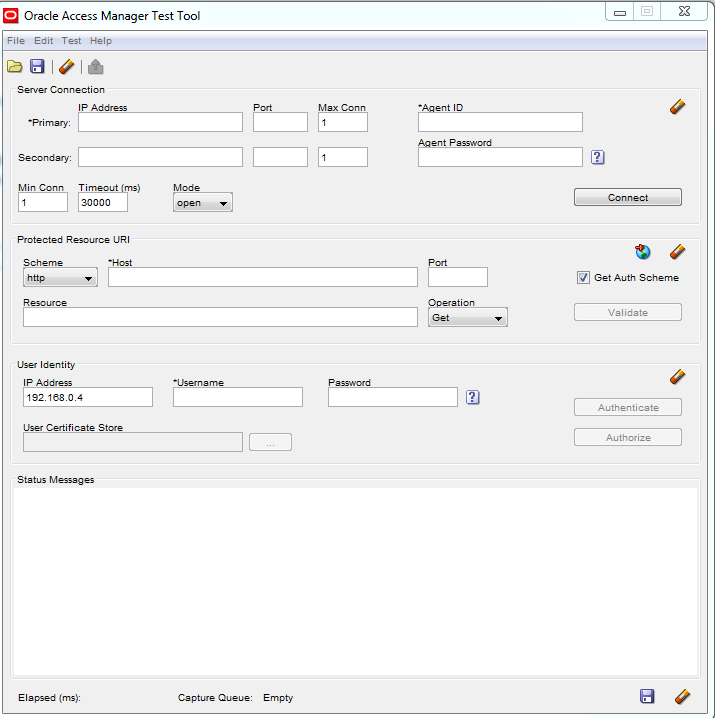Click the help icon beside user Password

tap(472, 397)
